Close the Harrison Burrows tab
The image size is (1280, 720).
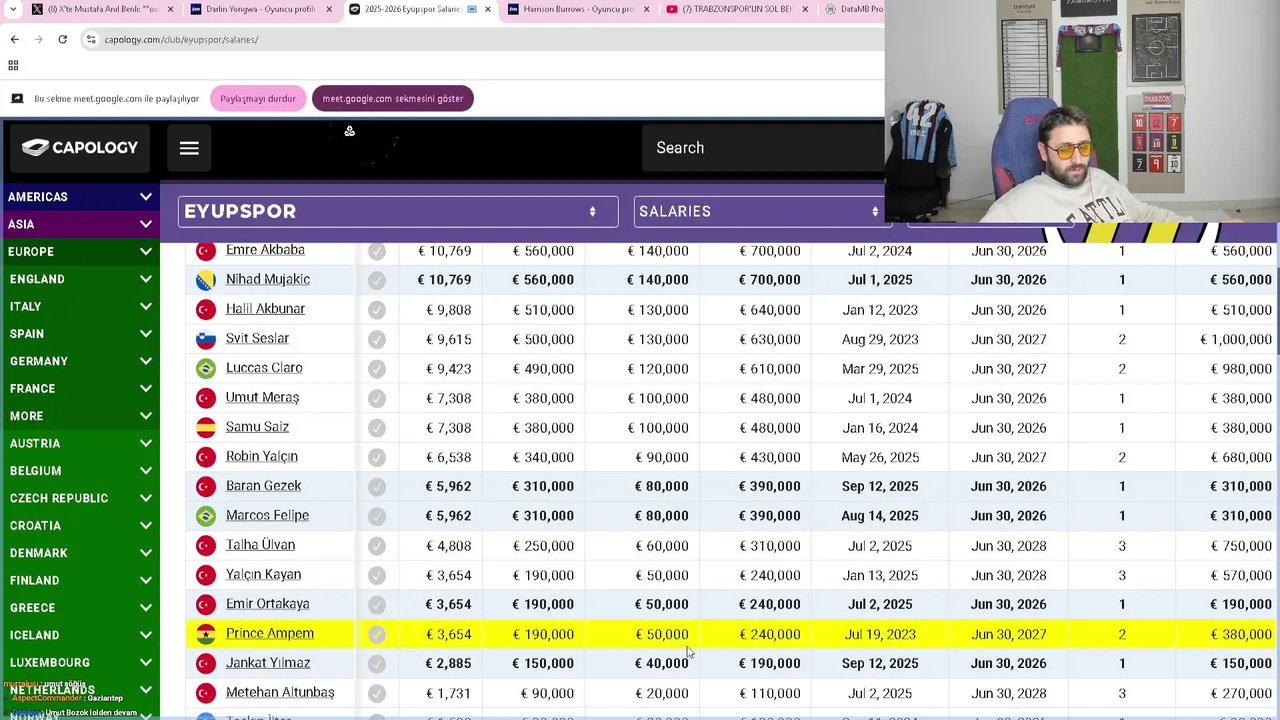(x=646, y=9)
